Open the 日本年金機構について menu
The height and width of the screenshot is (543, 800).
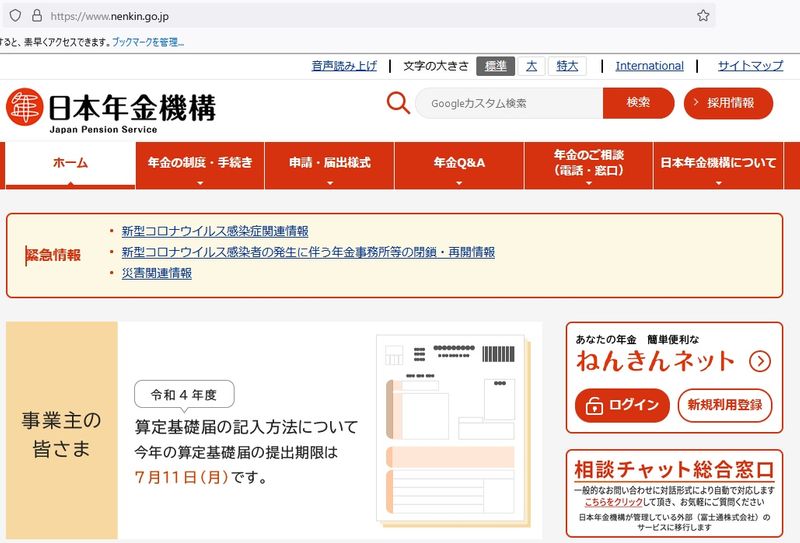[718, 165]
